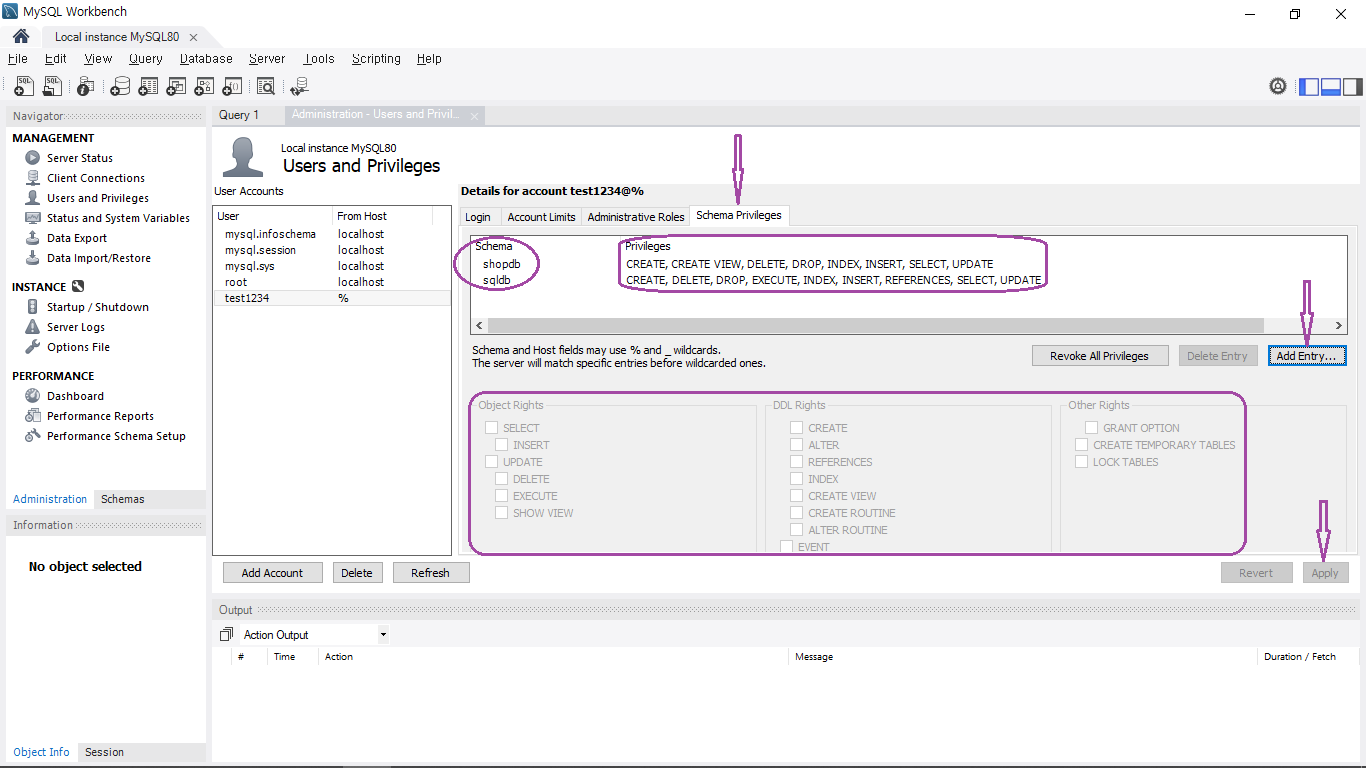Create a new function toolbar icon

[232, 87]
